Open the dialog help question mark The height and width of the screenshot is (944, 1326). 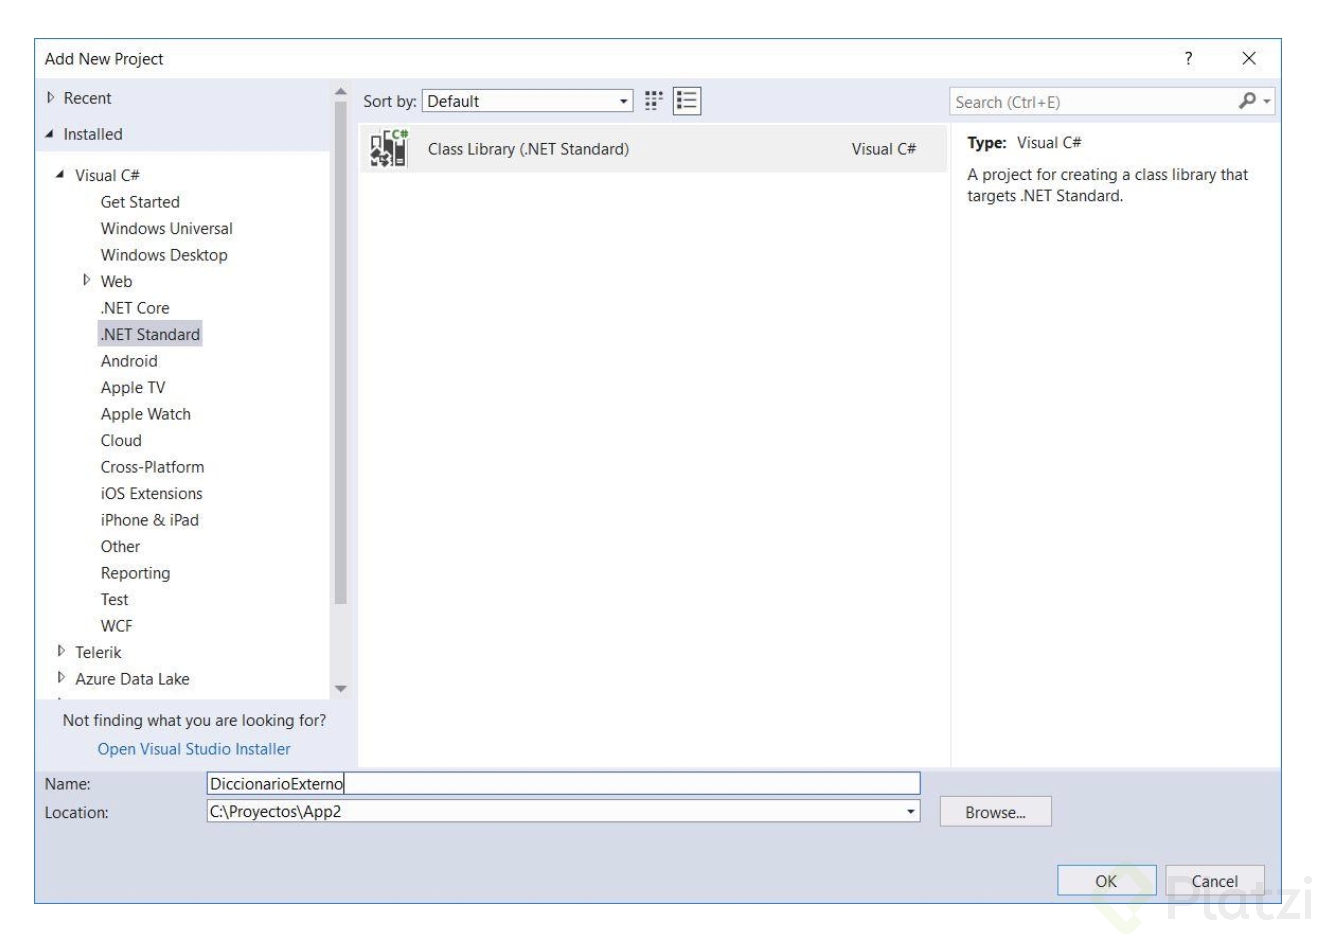(x=1188, y=59)
